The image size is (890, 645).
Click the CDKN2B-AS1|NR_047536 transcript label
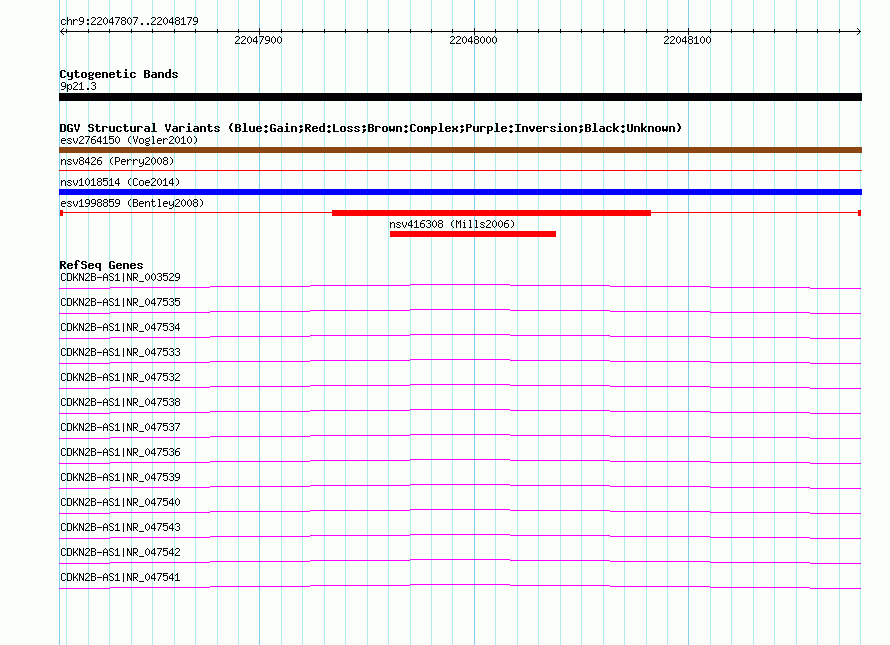click(x=120, y=452)
